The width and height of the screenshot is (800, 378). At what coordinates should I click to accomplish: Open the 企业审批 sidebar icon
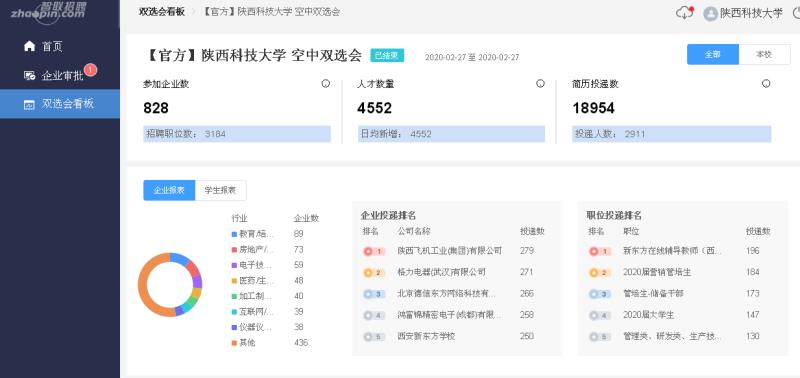click(30, 76)
